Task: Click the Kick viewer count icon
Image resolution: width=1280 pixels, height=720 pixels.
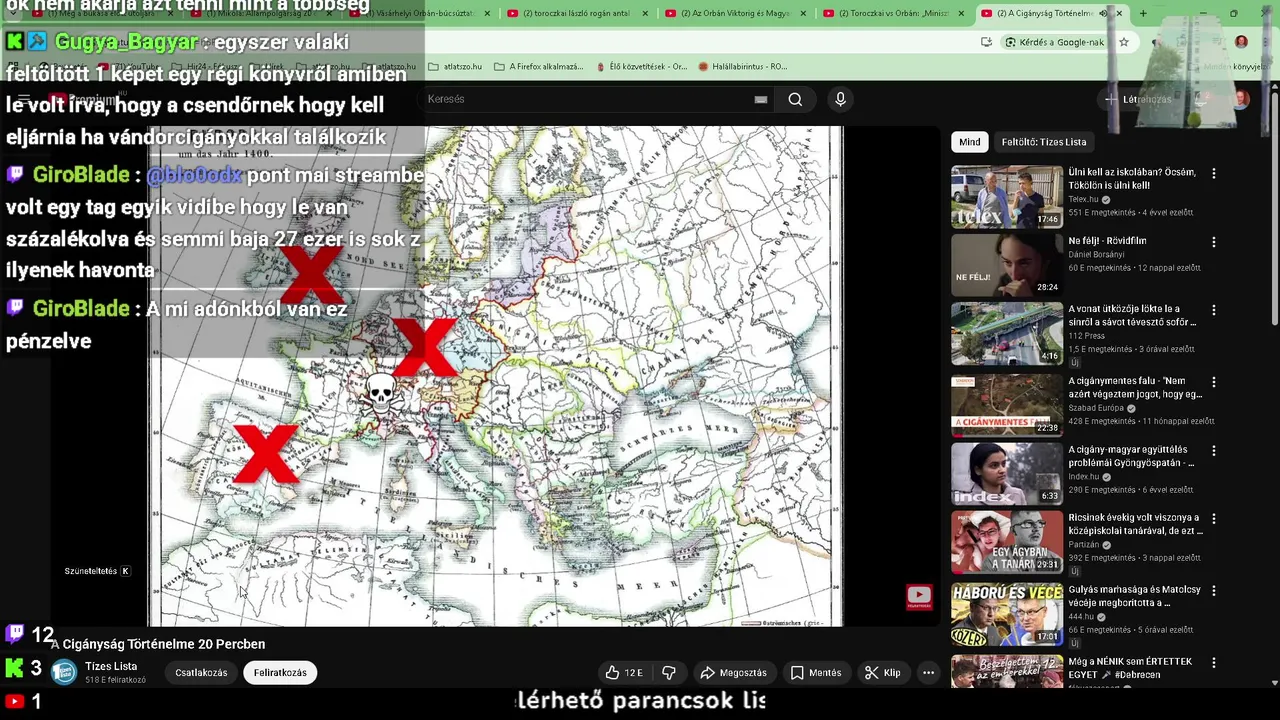Action: (14, 667)
